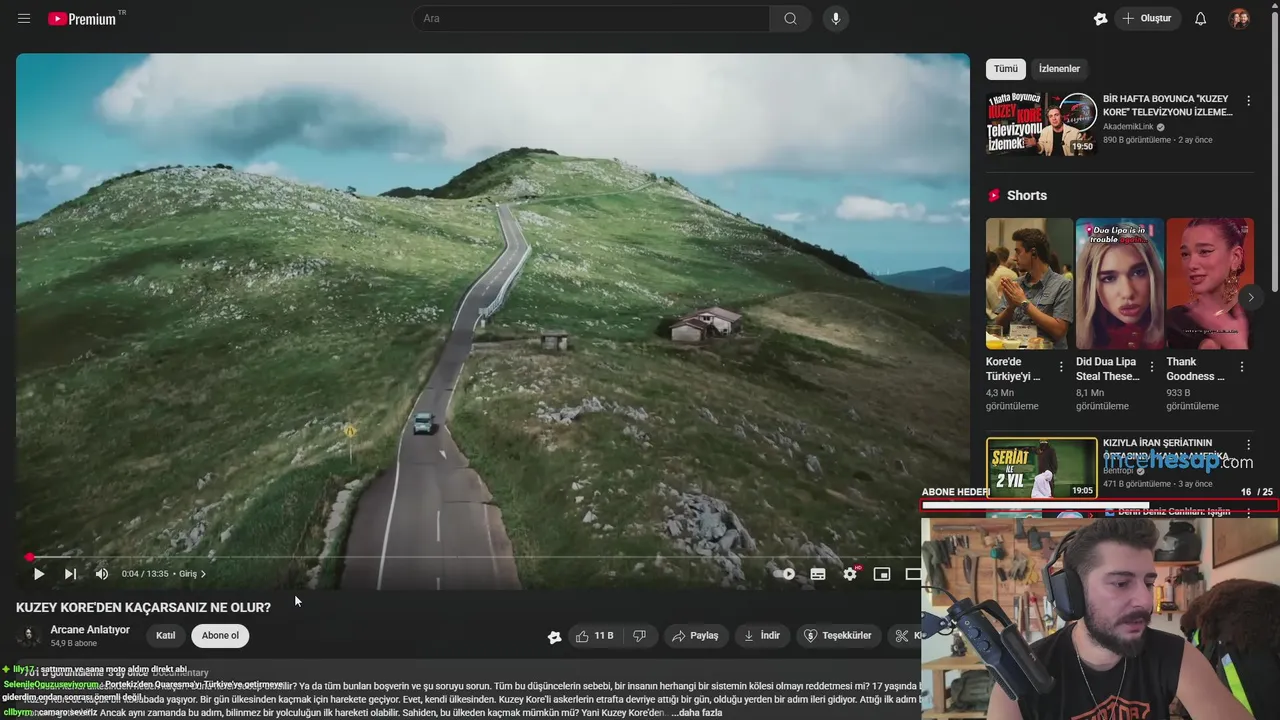This screenshot has height=720, width=1280.
Task: Open Kuzey Kore televizyonu video thumbnail
Action: pos(1041,124)
